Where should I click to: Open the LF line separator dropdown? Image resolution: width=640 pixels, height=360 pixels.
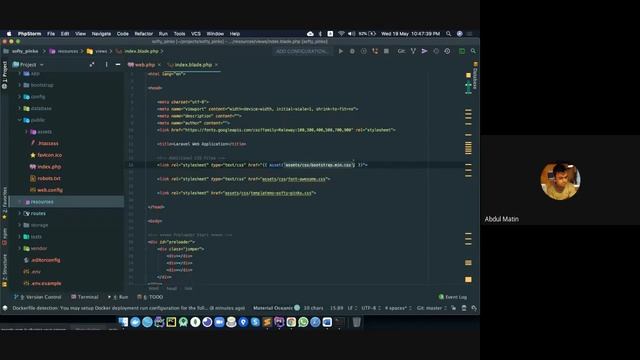[352, 308]
